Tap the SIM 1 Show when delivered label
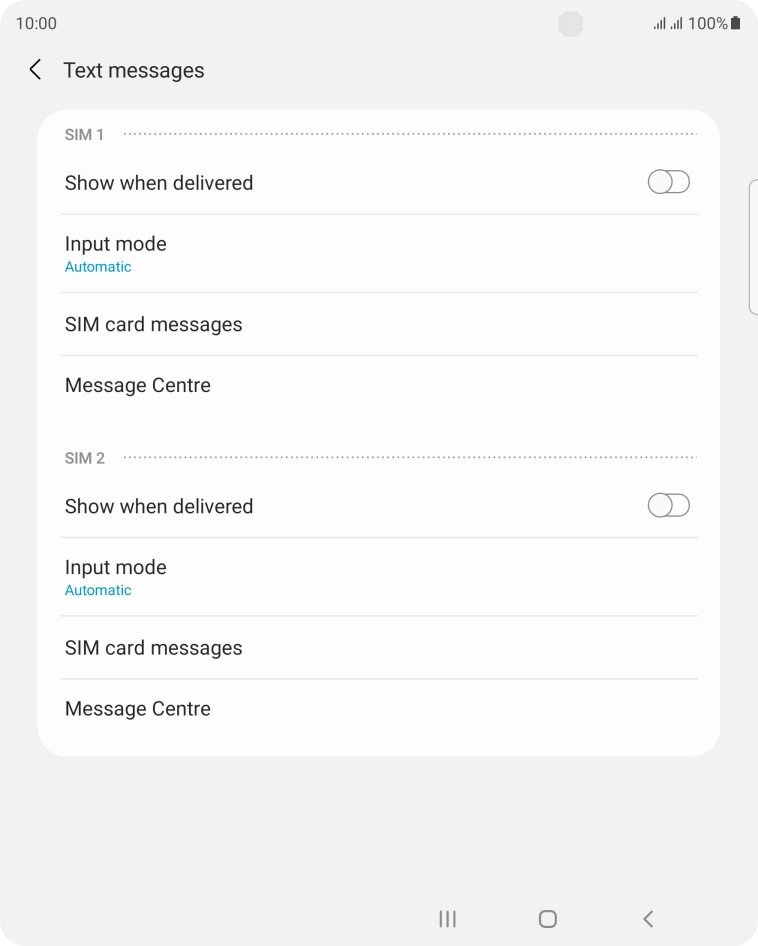The height and width of the screenshot is (946, 758). 159,183
